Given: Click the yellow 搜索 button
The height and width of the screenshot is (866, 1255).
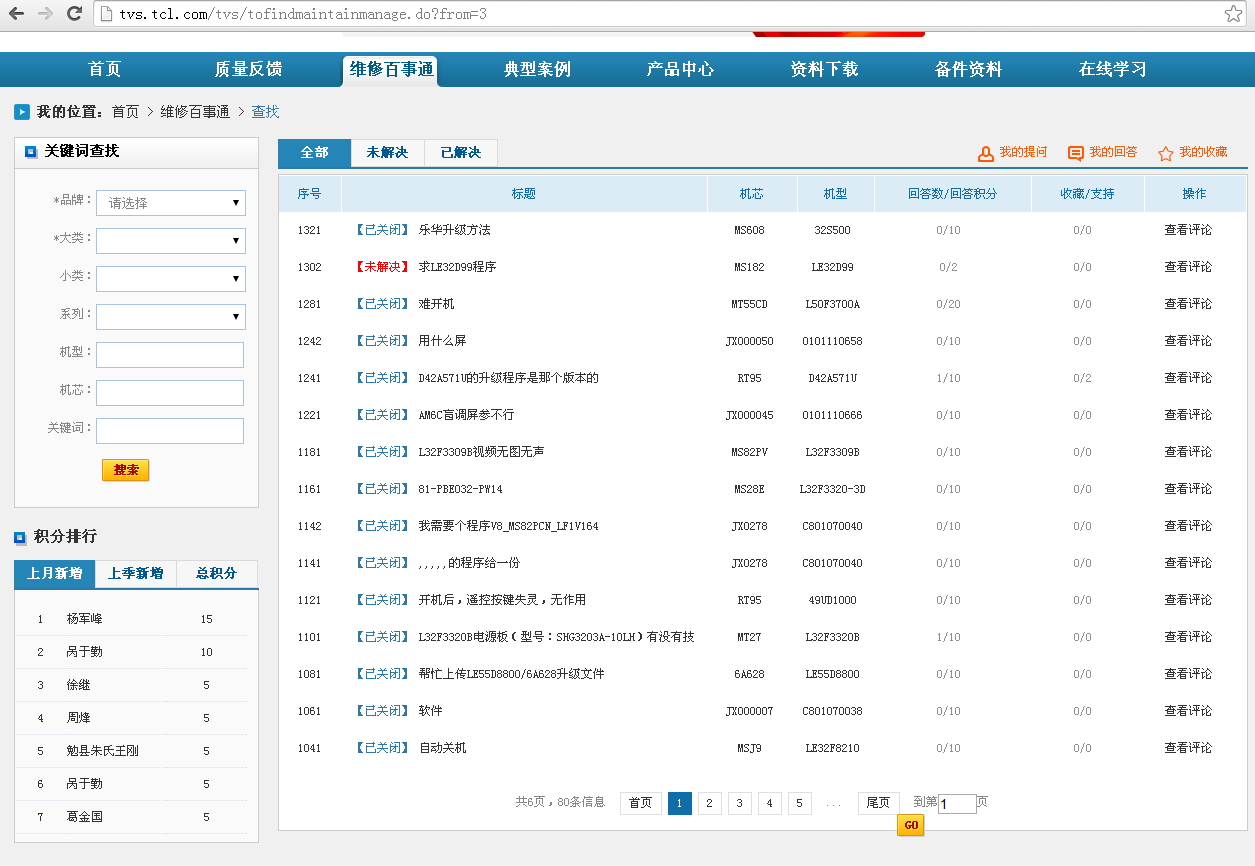Looking at the screenshot, I should (126, 470).
